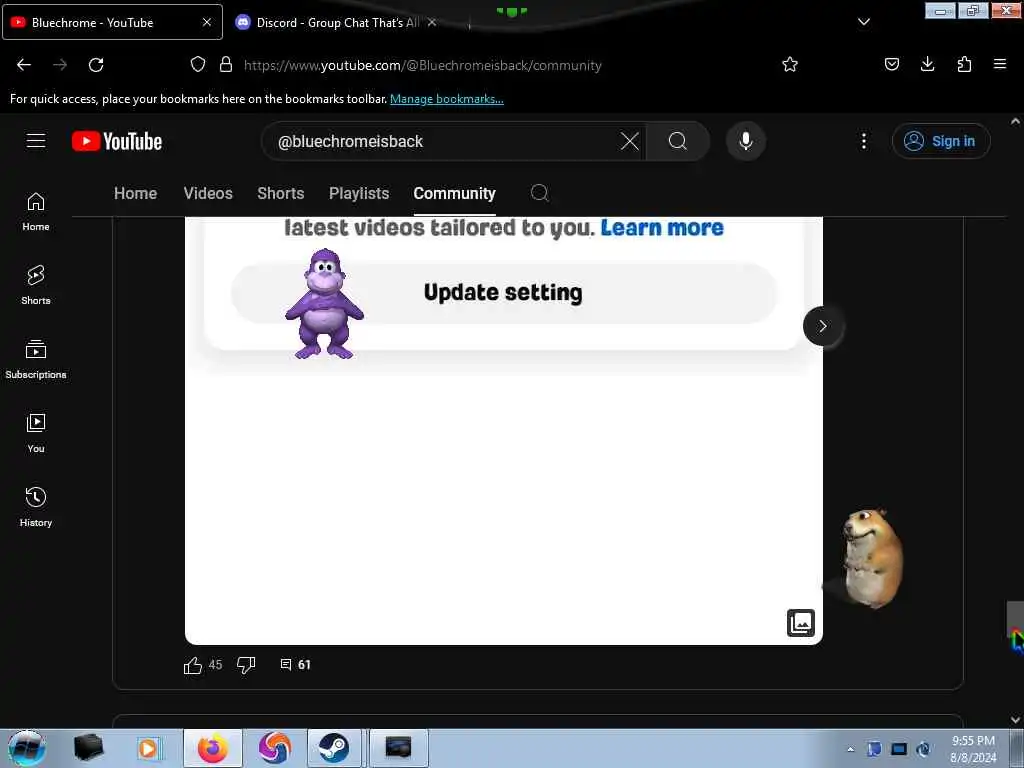Open Shorts in the left sidebar
This screenshot has width=1024, height=768.
[36, 285]
